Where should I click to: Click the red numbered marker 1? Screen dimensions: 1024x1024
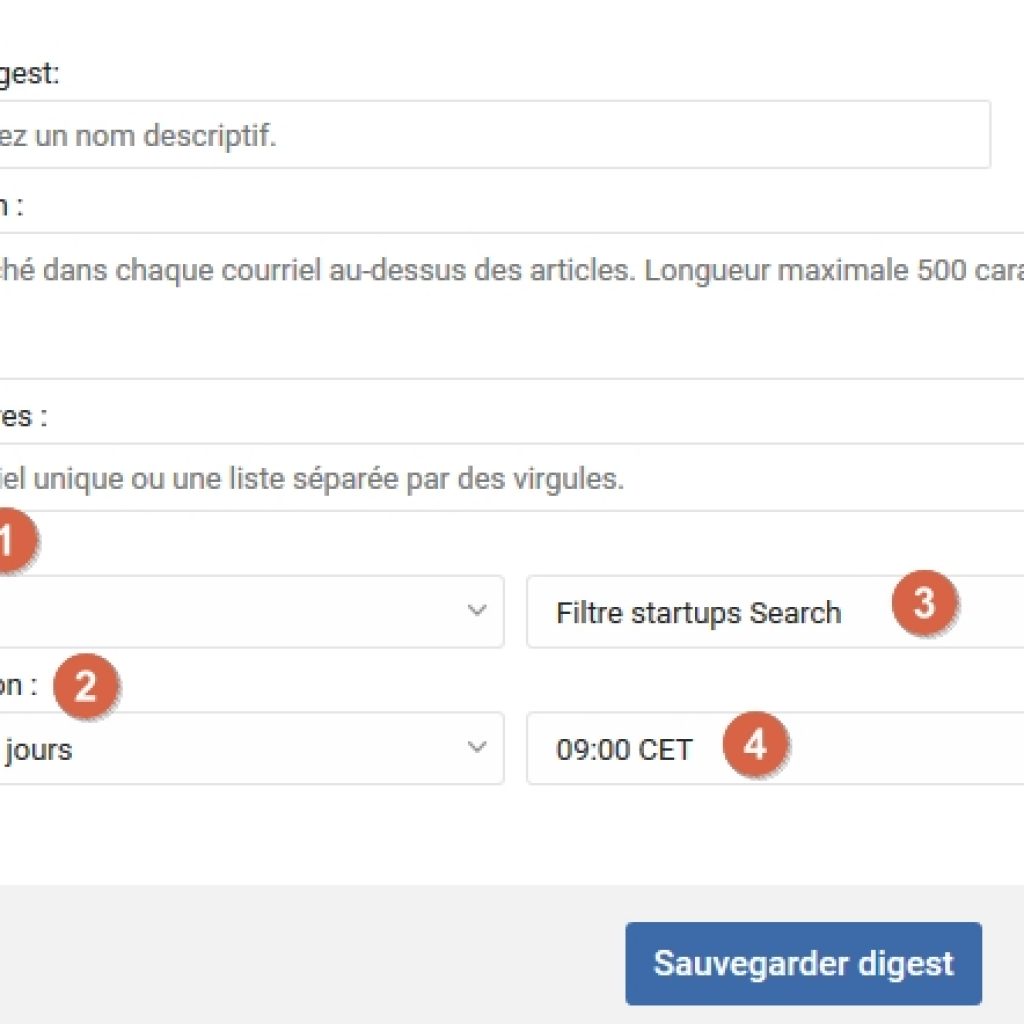(12, 541)
